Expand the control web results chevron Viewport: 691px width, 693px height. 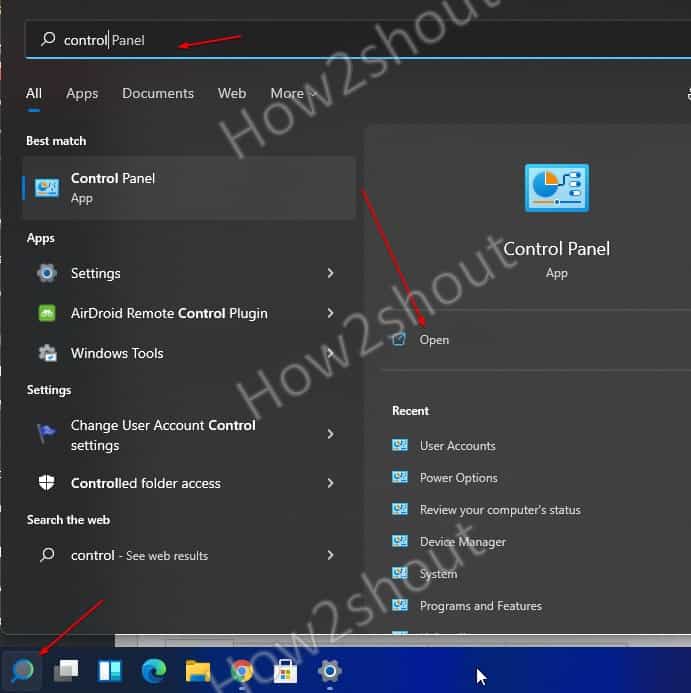[x=330, y=555]
